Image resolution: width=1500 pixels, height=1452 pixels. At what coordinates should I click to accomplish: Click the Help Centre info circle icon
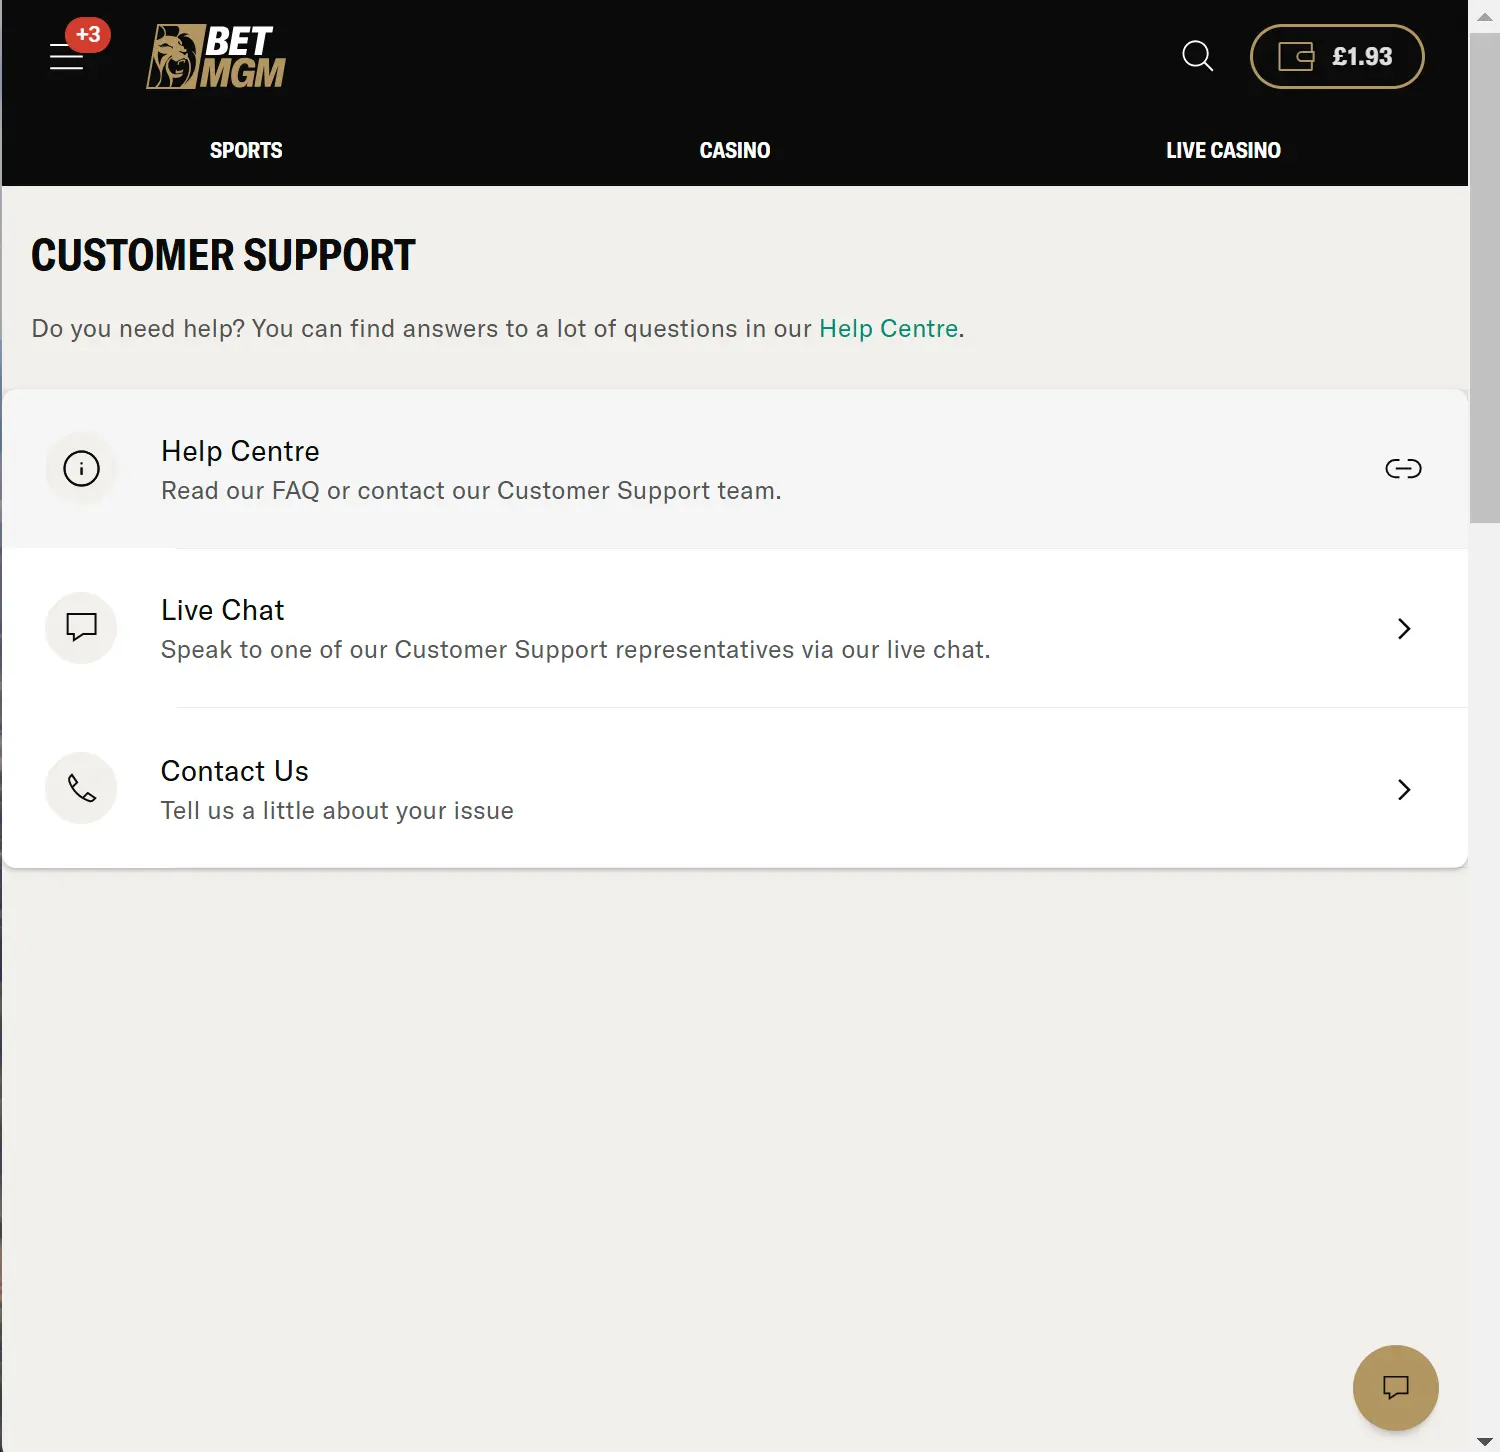pyautogui.click(x=81, y=468)
